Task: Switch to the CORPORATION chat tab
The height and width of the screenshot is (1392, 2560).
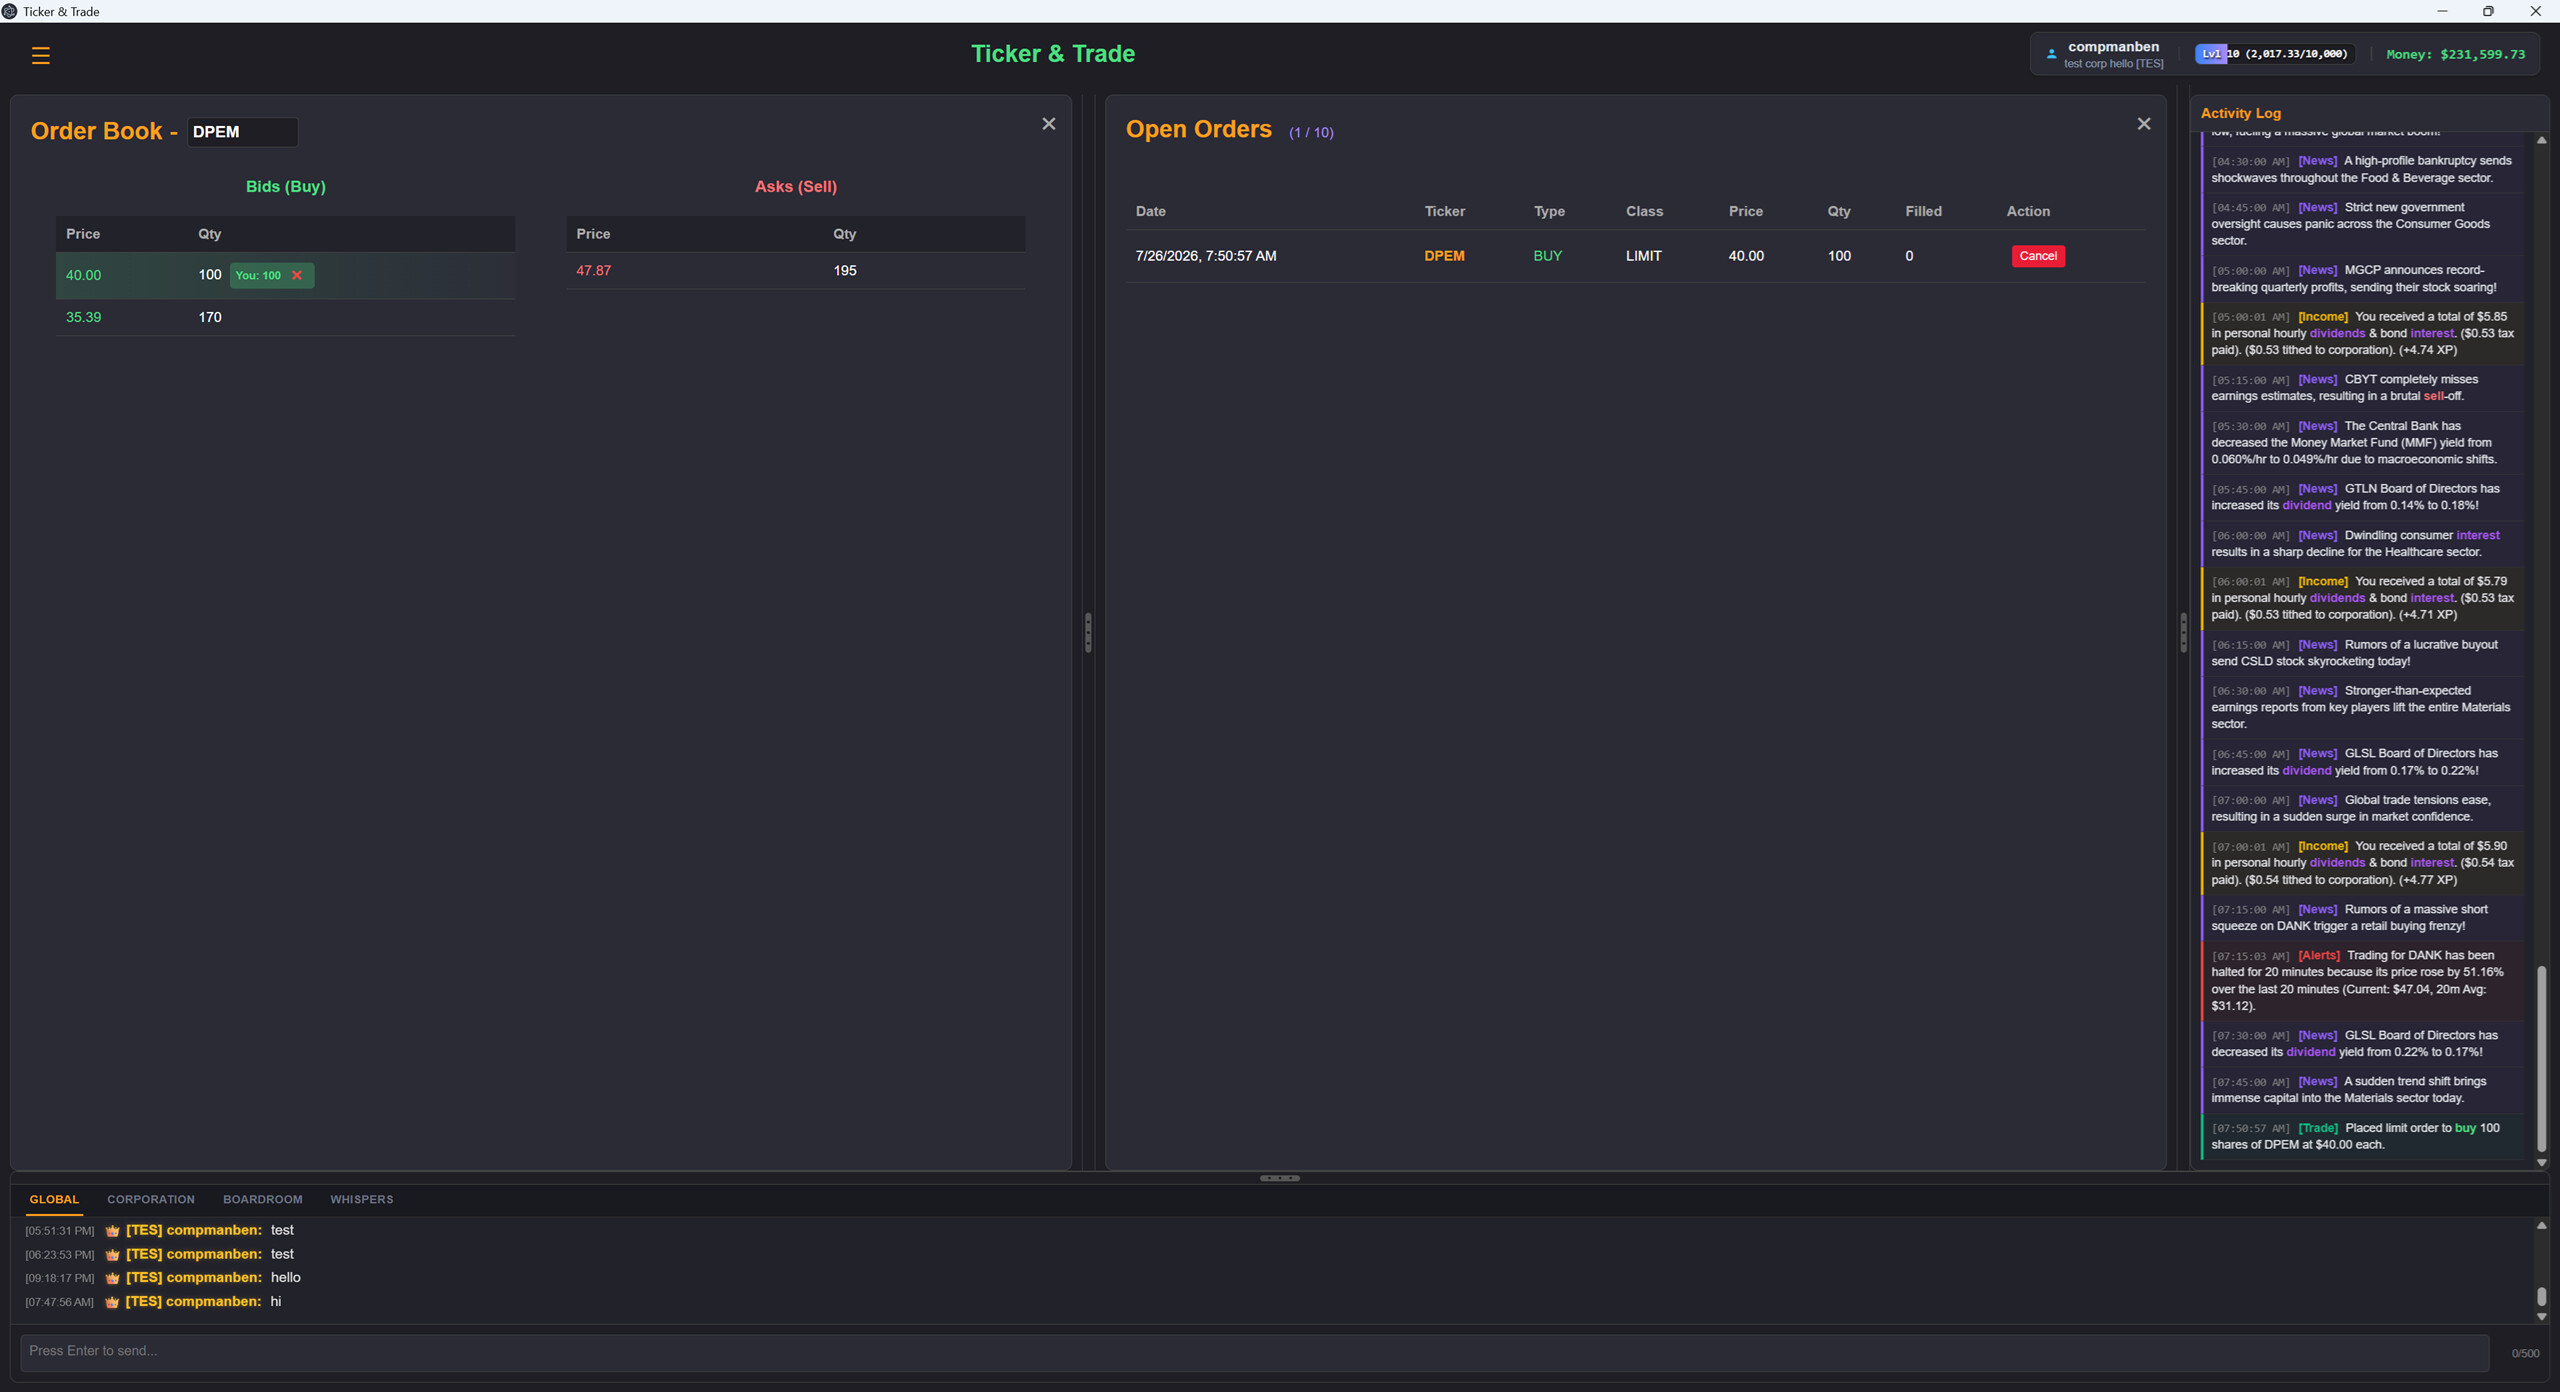Action: pos(151,1199)
